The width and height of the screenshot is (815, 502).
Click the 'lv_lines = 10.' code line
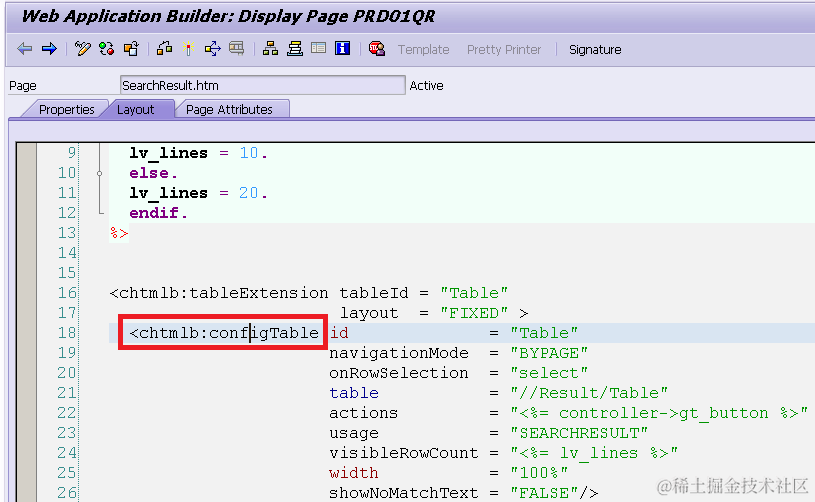pyautogui.click(x=198, y=153)
